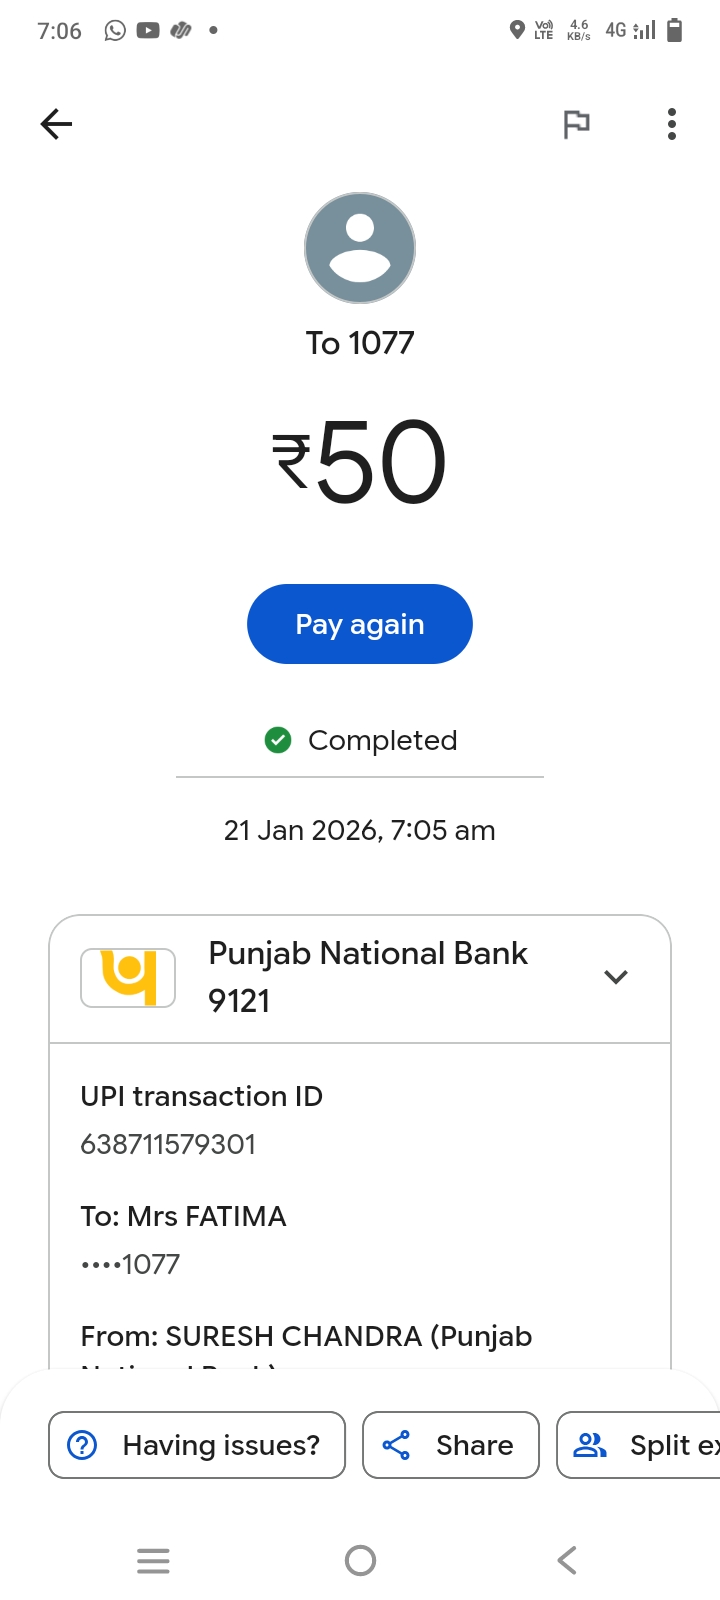Tap the question mark help icon

click(x=82, y=1445)
